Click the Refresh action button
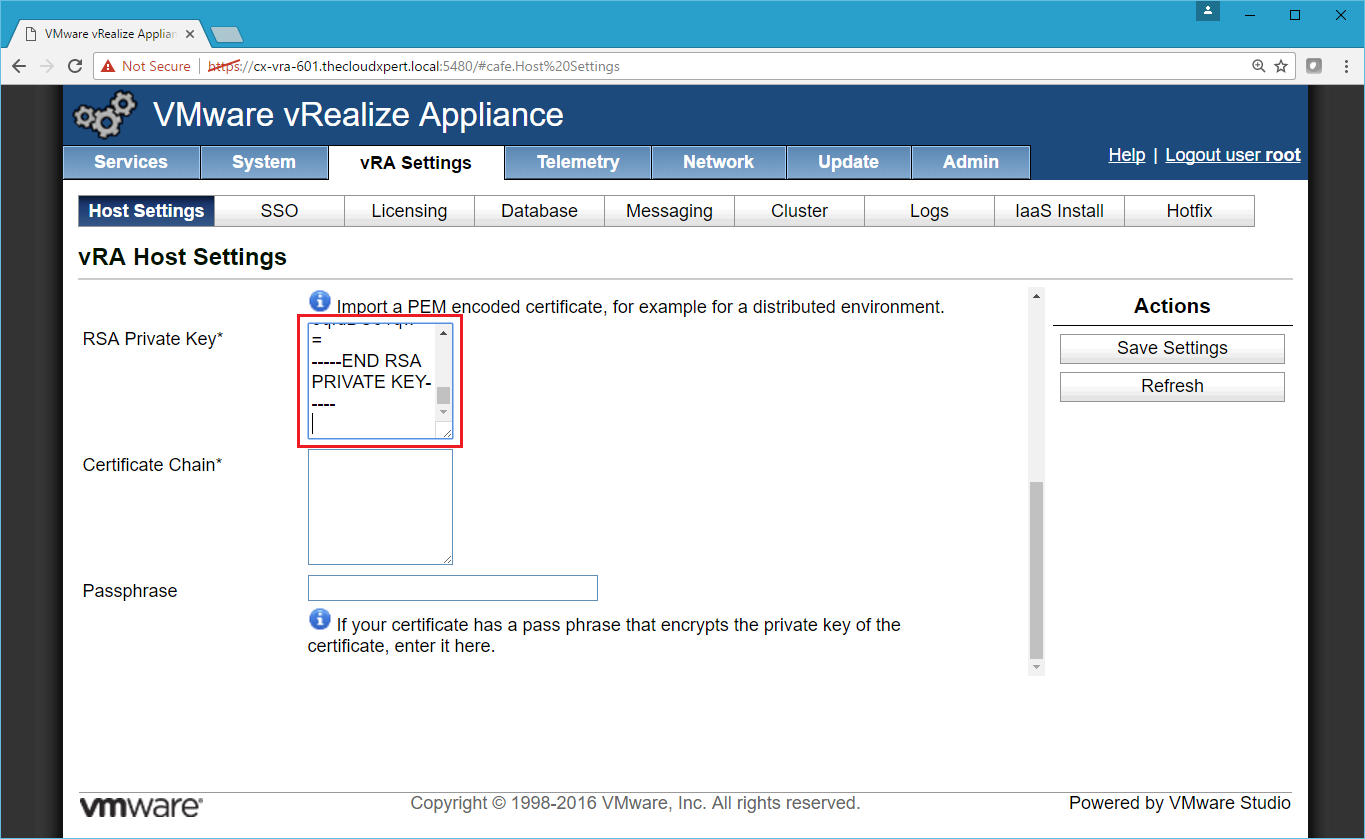 1172,386
